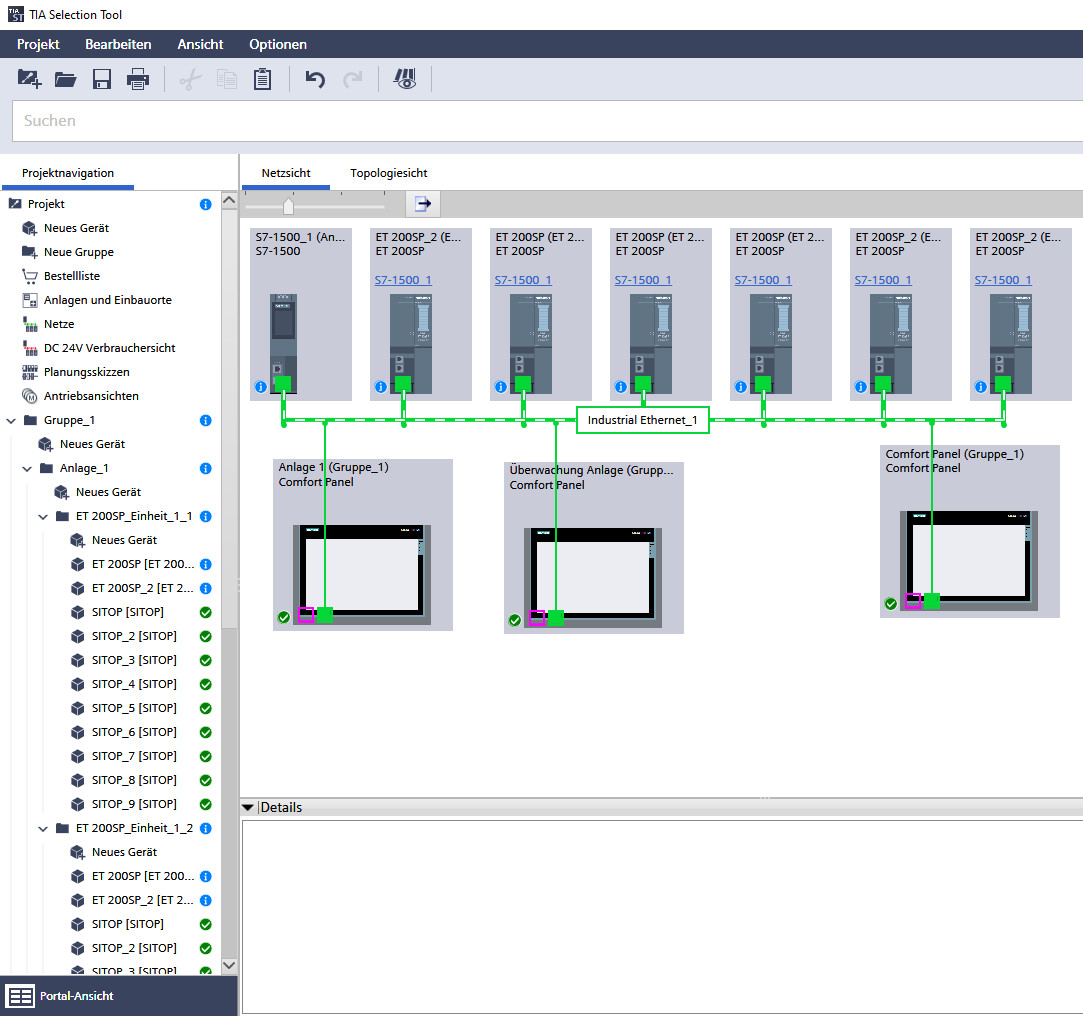Click into the Suchen search field

[x=547, y=121]
